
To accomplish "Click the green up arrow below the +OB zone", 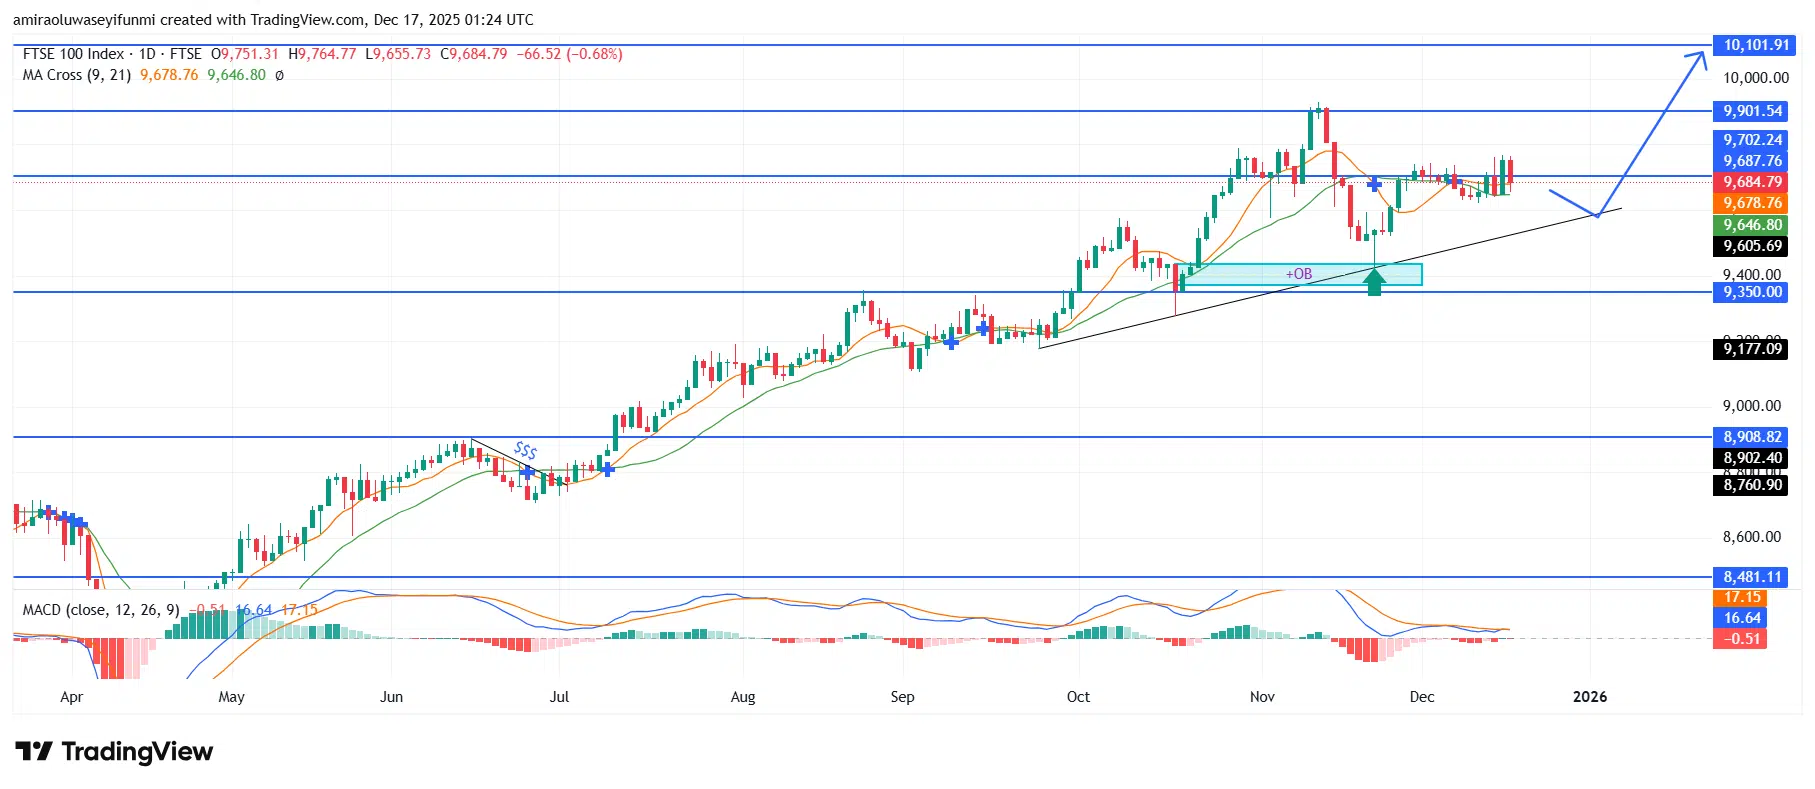I will [1374, 283].
